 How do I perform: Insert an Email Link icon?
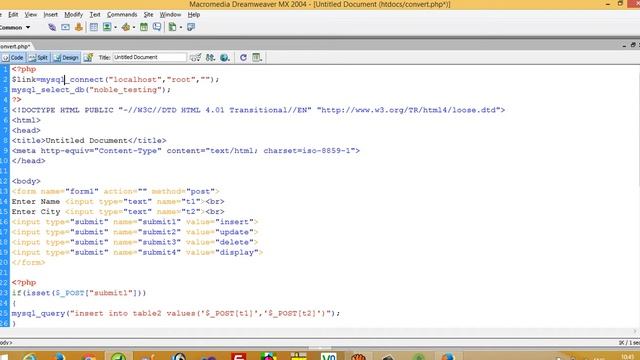[x=65, y=27]
